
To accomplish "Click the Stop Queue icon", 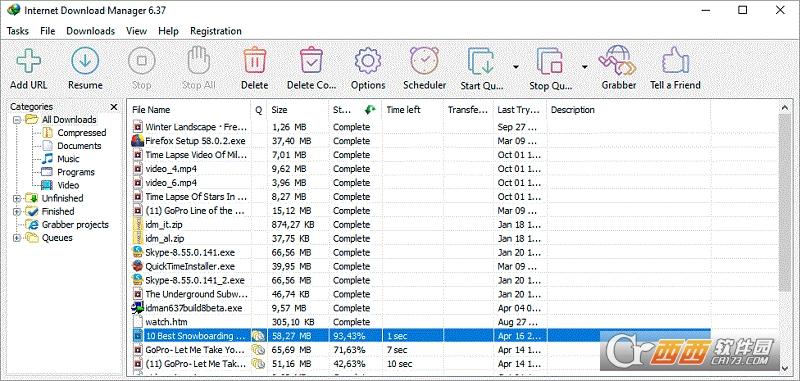I will pyautogui.click(x=550, y=61).
